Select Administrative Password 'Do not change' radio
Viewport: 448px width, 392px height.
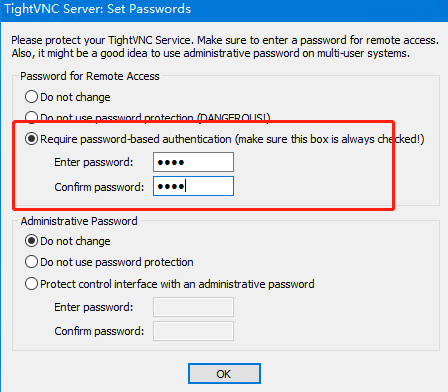[x=31, y=241]
